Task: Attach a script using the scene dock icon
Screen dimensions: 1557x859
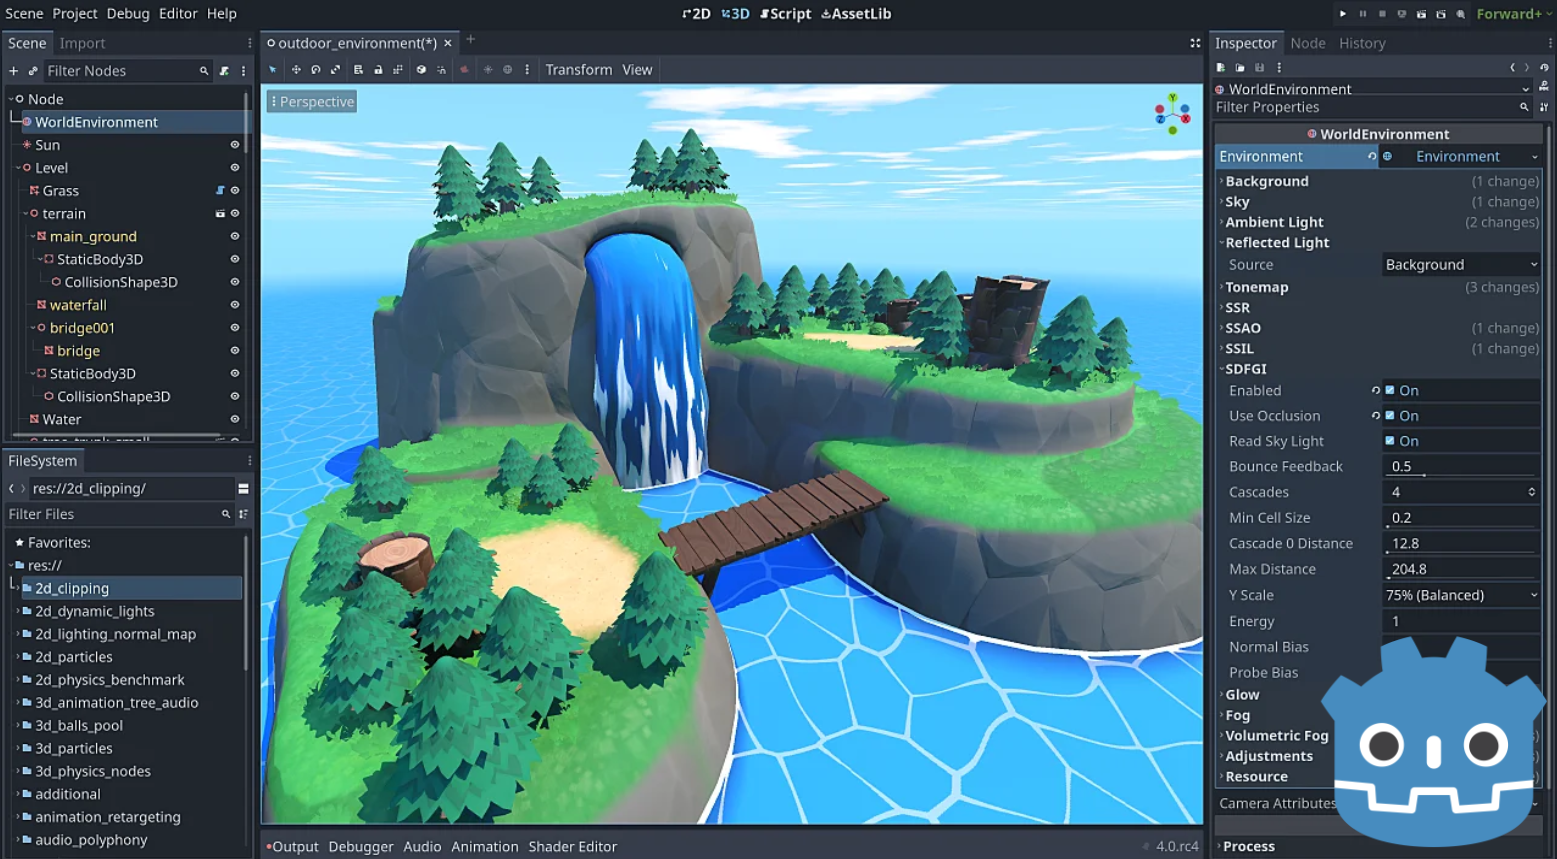Action: click(224, 71)
